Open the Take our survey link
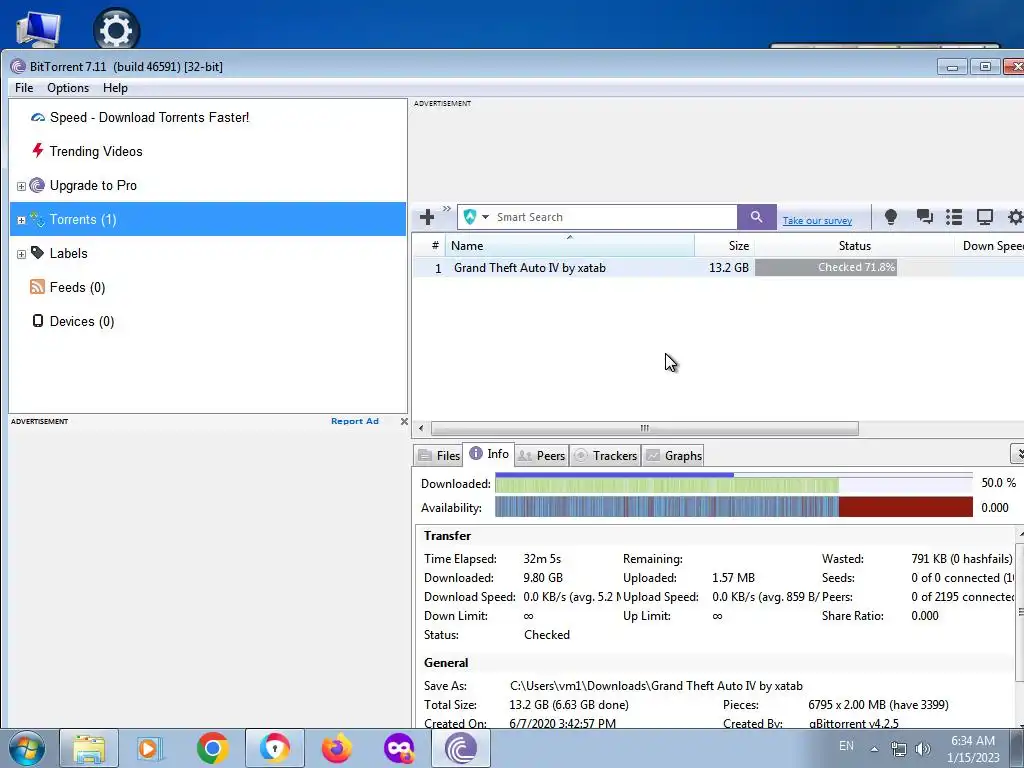Viewport: 1024px width, 768px height. [817, 221]
